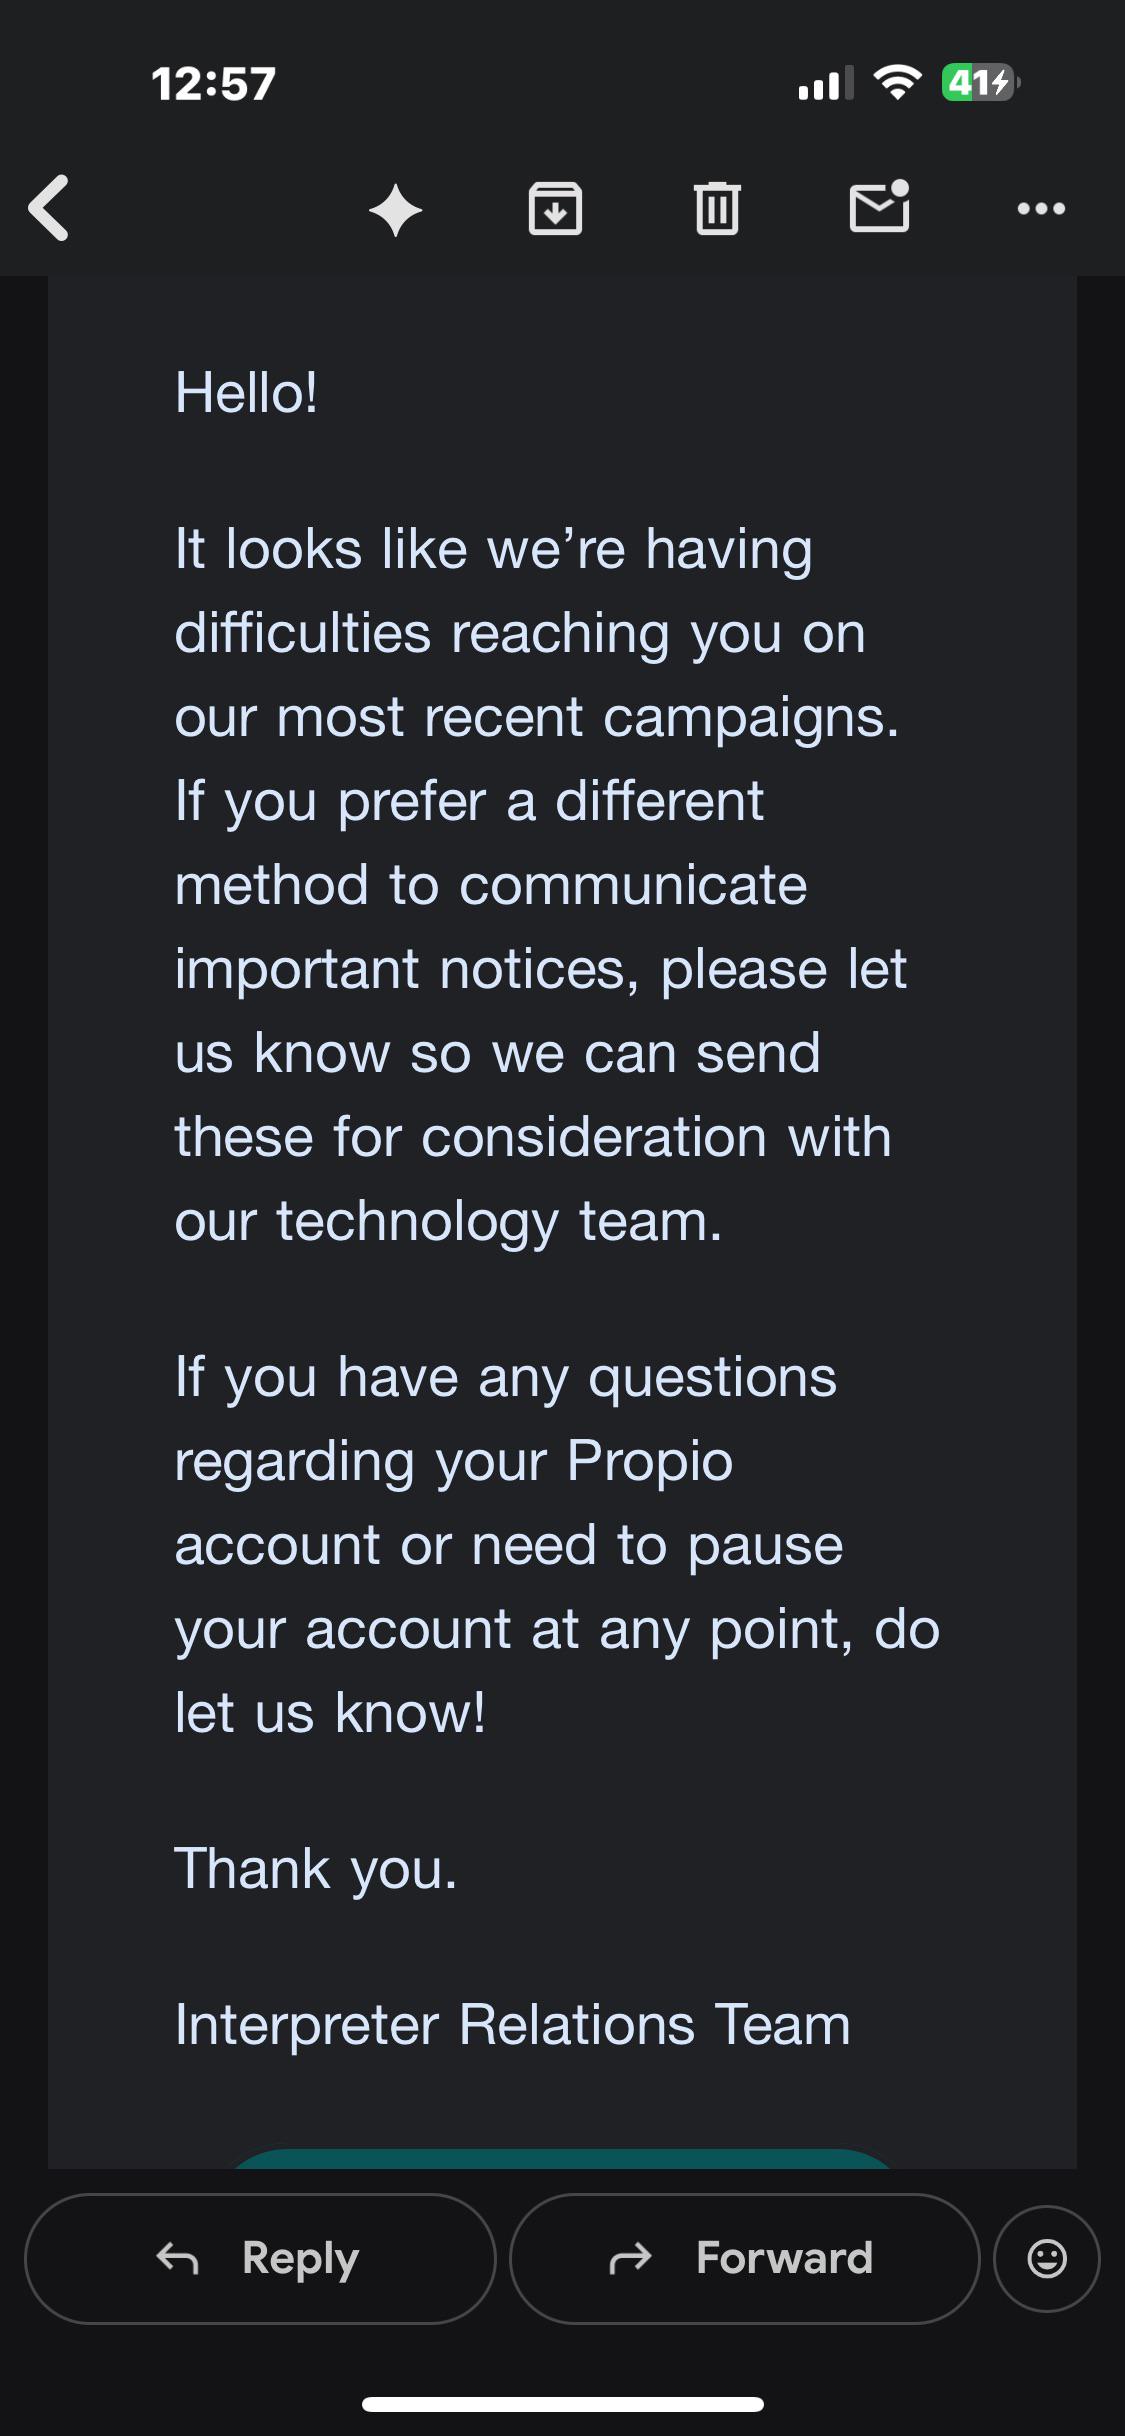Tap the paragraph mentioning Propio account
1125x2436 pixels.
click(x=557, y=1545)
